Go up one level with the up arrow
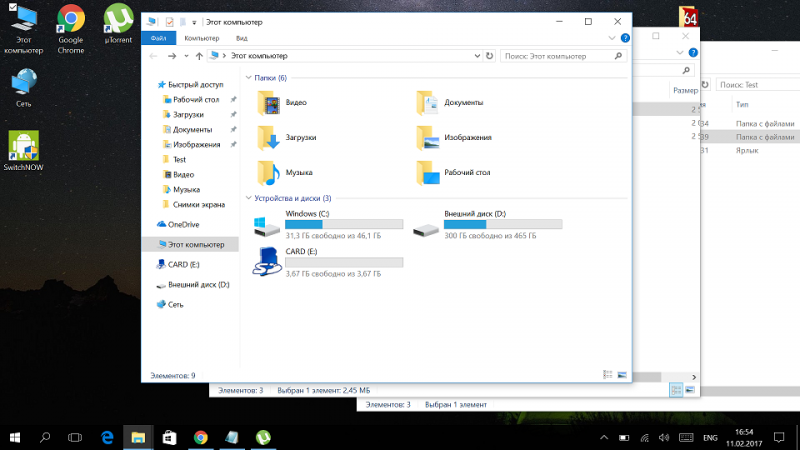 pos(199,56)
